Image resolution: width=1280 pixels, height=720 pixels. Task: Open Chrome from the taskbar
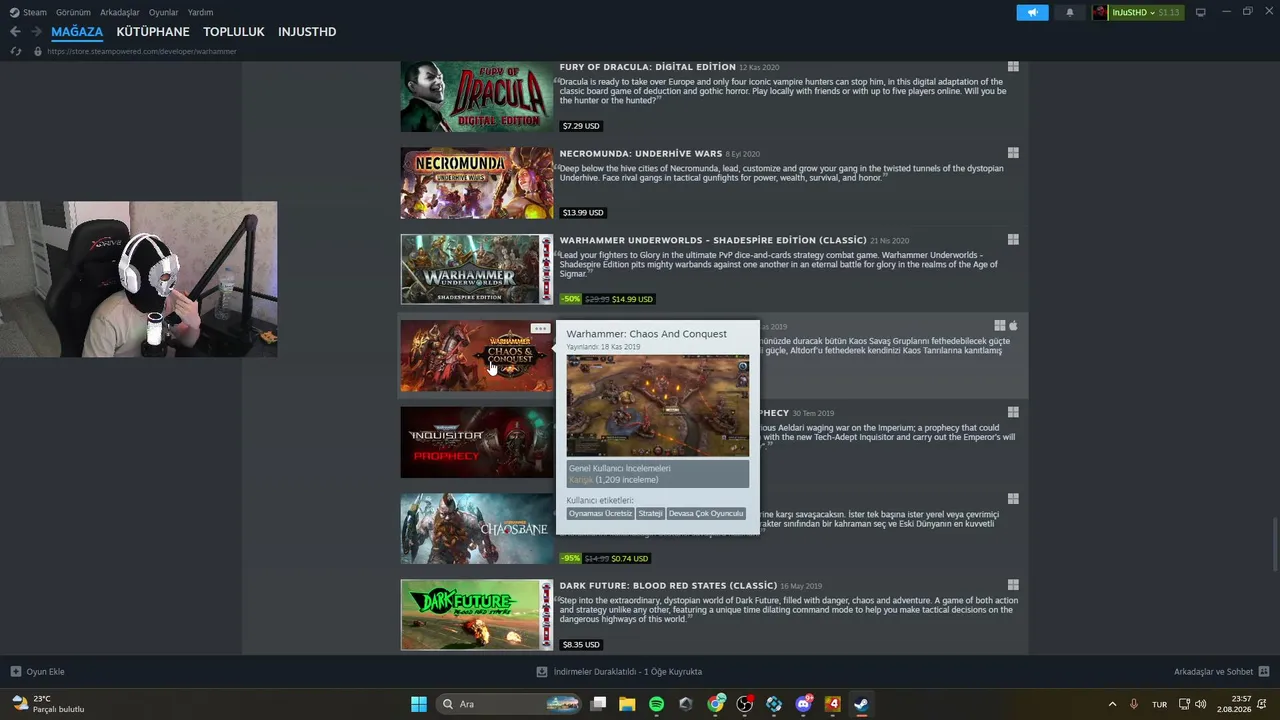click(715, 704)
